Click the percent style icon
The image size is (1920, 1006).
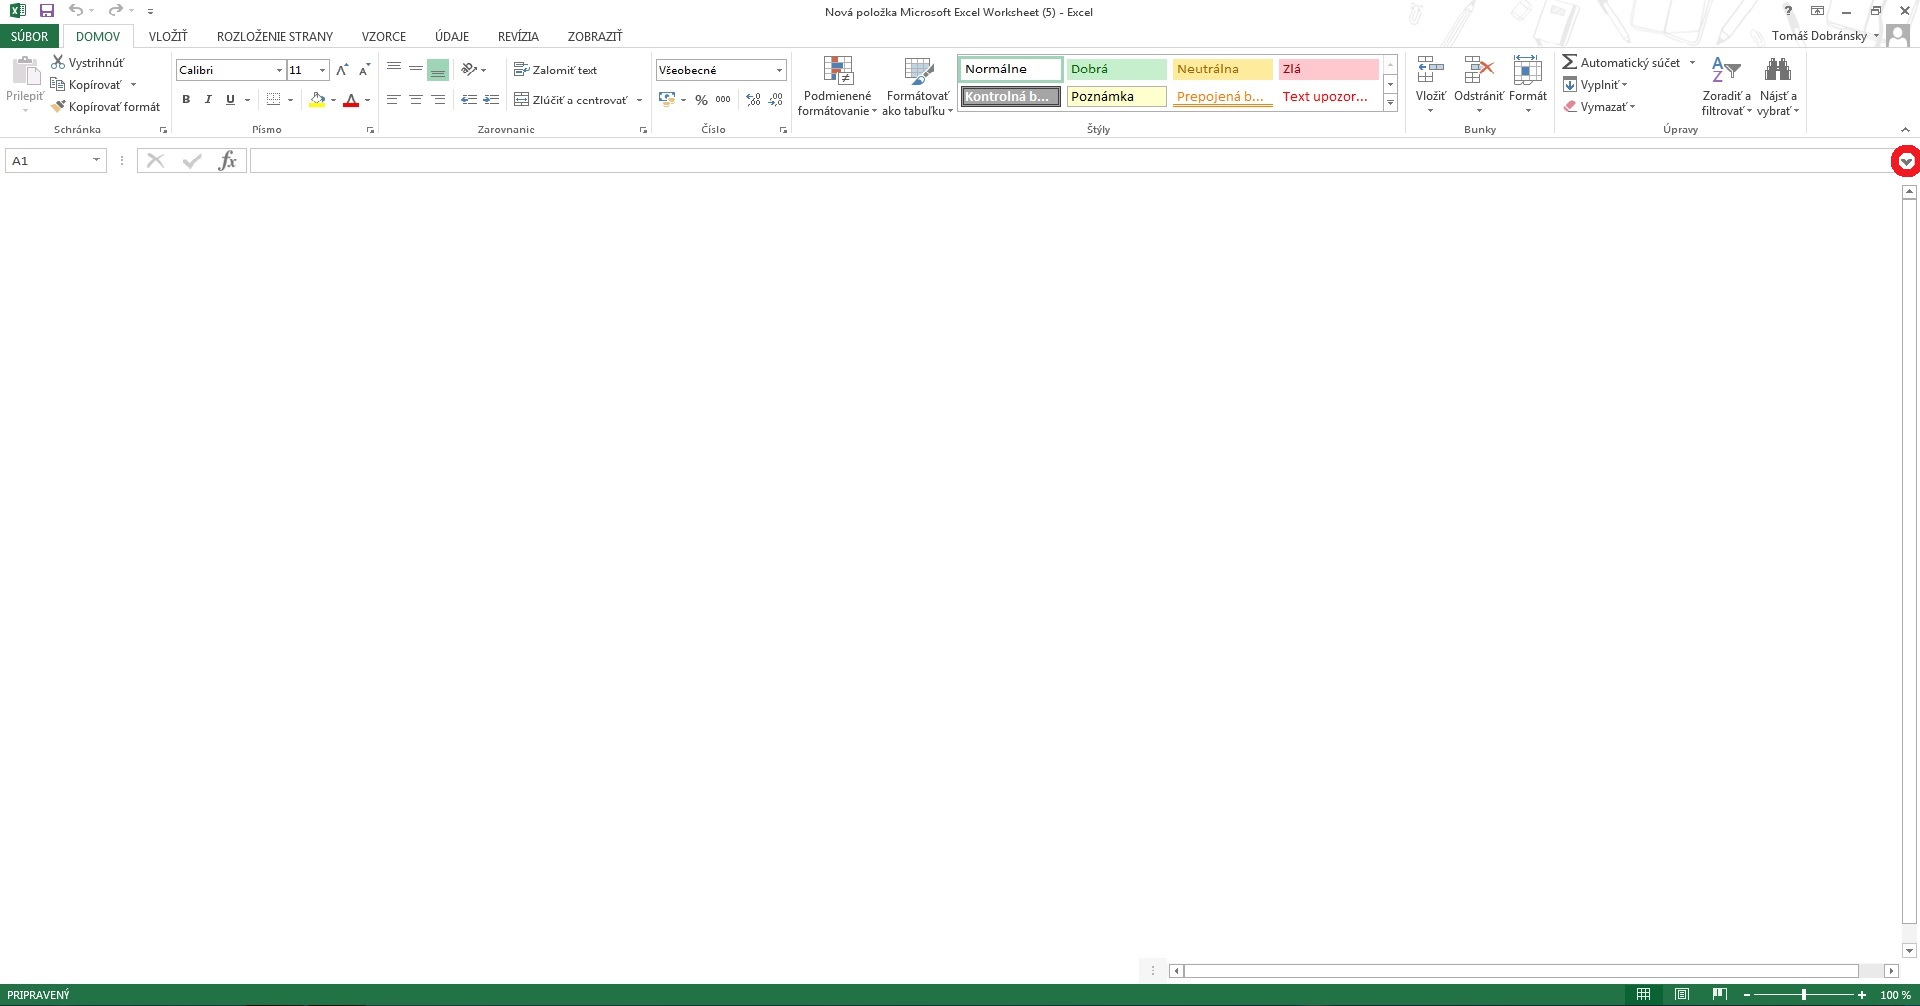coord(701,100)
